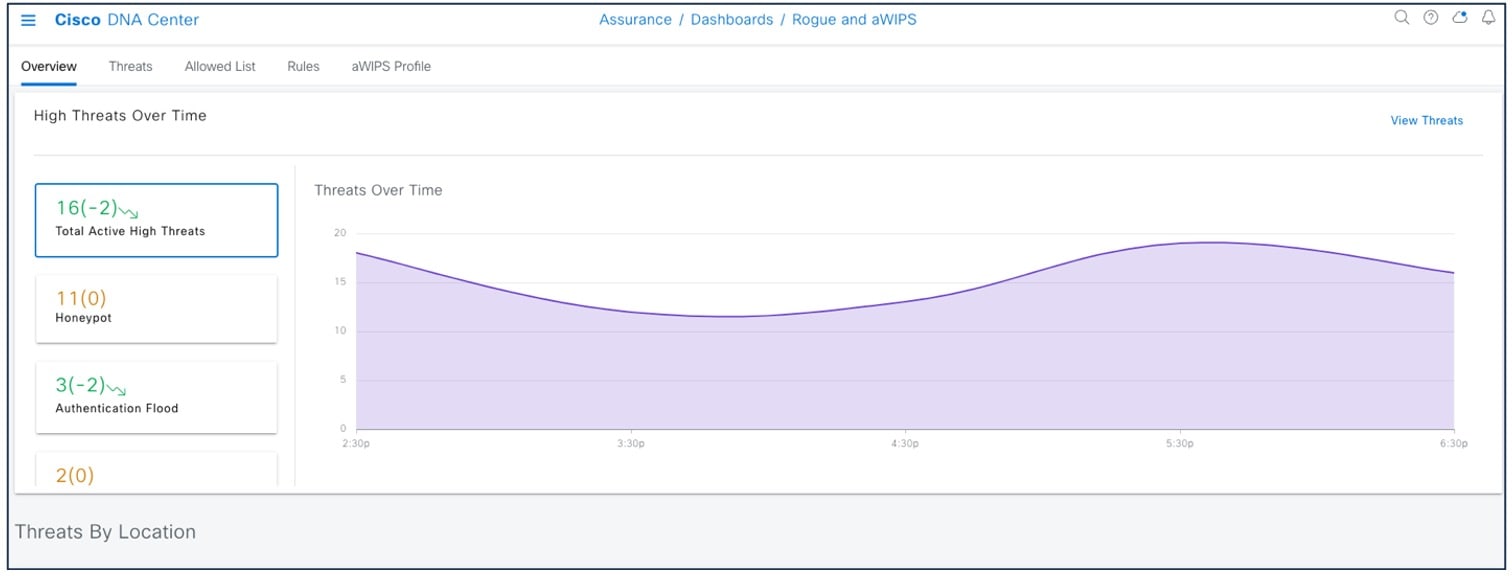Viewport: 1512px width, 576px height.
Task: Click the High Threats Over Time heading
Action: point(120,116)
